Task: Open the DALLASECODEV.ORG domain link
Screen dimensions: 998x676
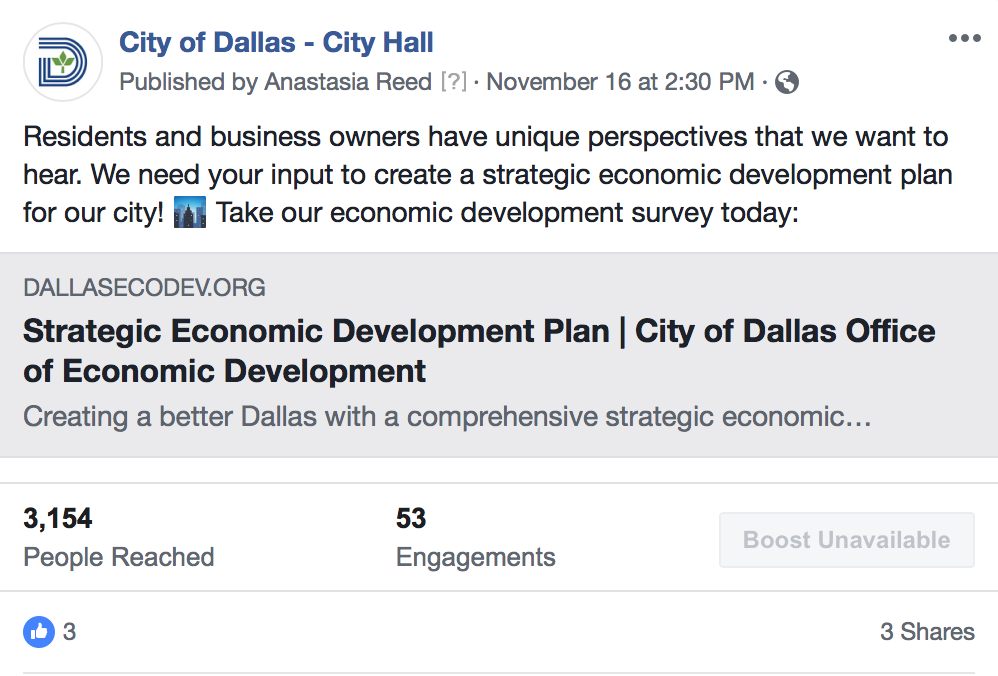Action: click(x=144, y=288)
